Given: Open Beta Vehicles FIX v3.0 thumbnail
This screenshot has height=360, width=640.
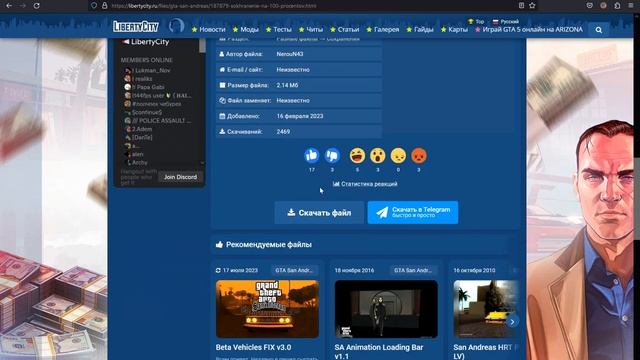Looking at the screenshot, I should click(x=267, y=309).
